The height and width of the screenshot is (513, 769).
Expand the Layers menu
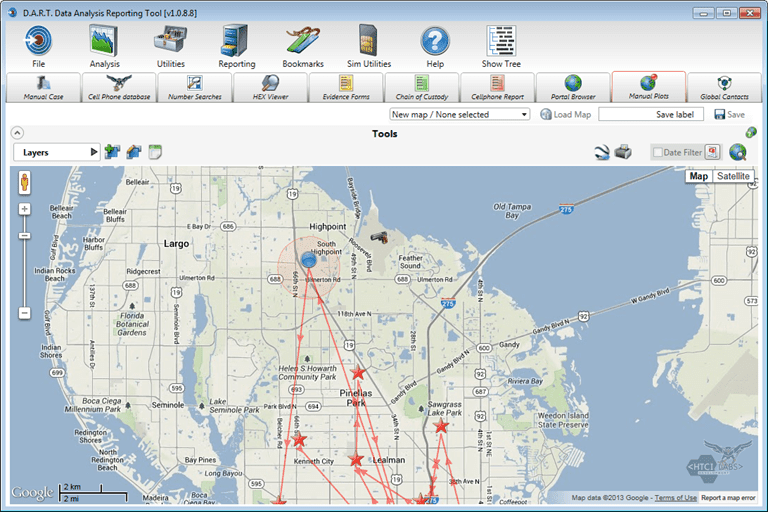point(56,153)
